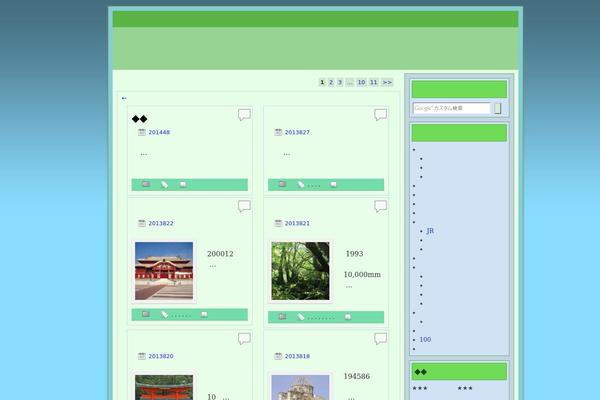
Task: Focus the Google custom search field
Action: click(452, 108)
